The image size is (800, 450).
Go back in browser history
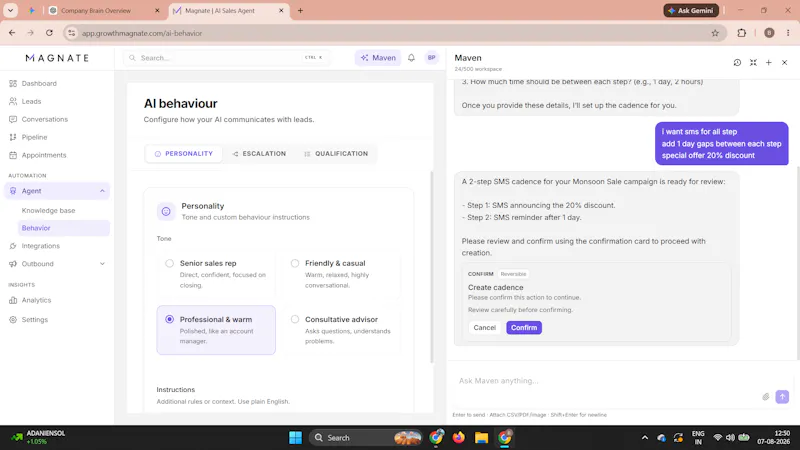click(x=12, y=33)
